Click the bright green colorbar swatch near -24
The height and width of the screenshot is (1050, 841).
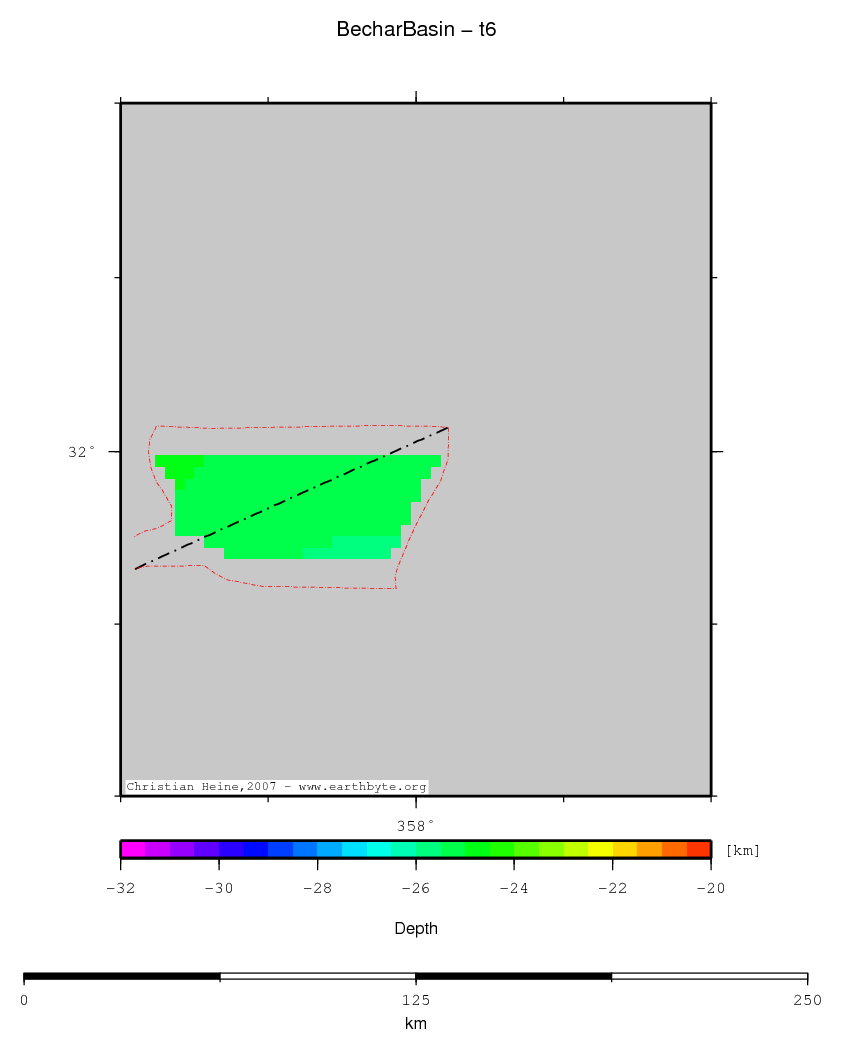pos(502,849)
